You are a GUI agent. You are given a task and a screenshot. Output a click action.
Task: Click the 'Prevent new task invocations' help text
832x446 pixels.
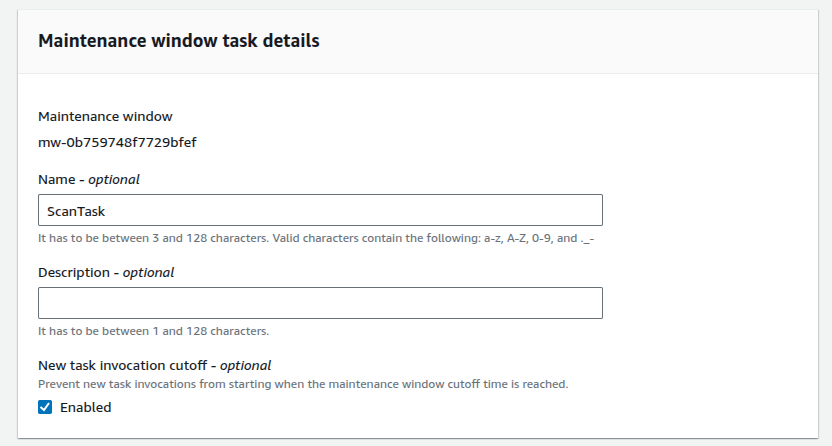click(303, 384)
